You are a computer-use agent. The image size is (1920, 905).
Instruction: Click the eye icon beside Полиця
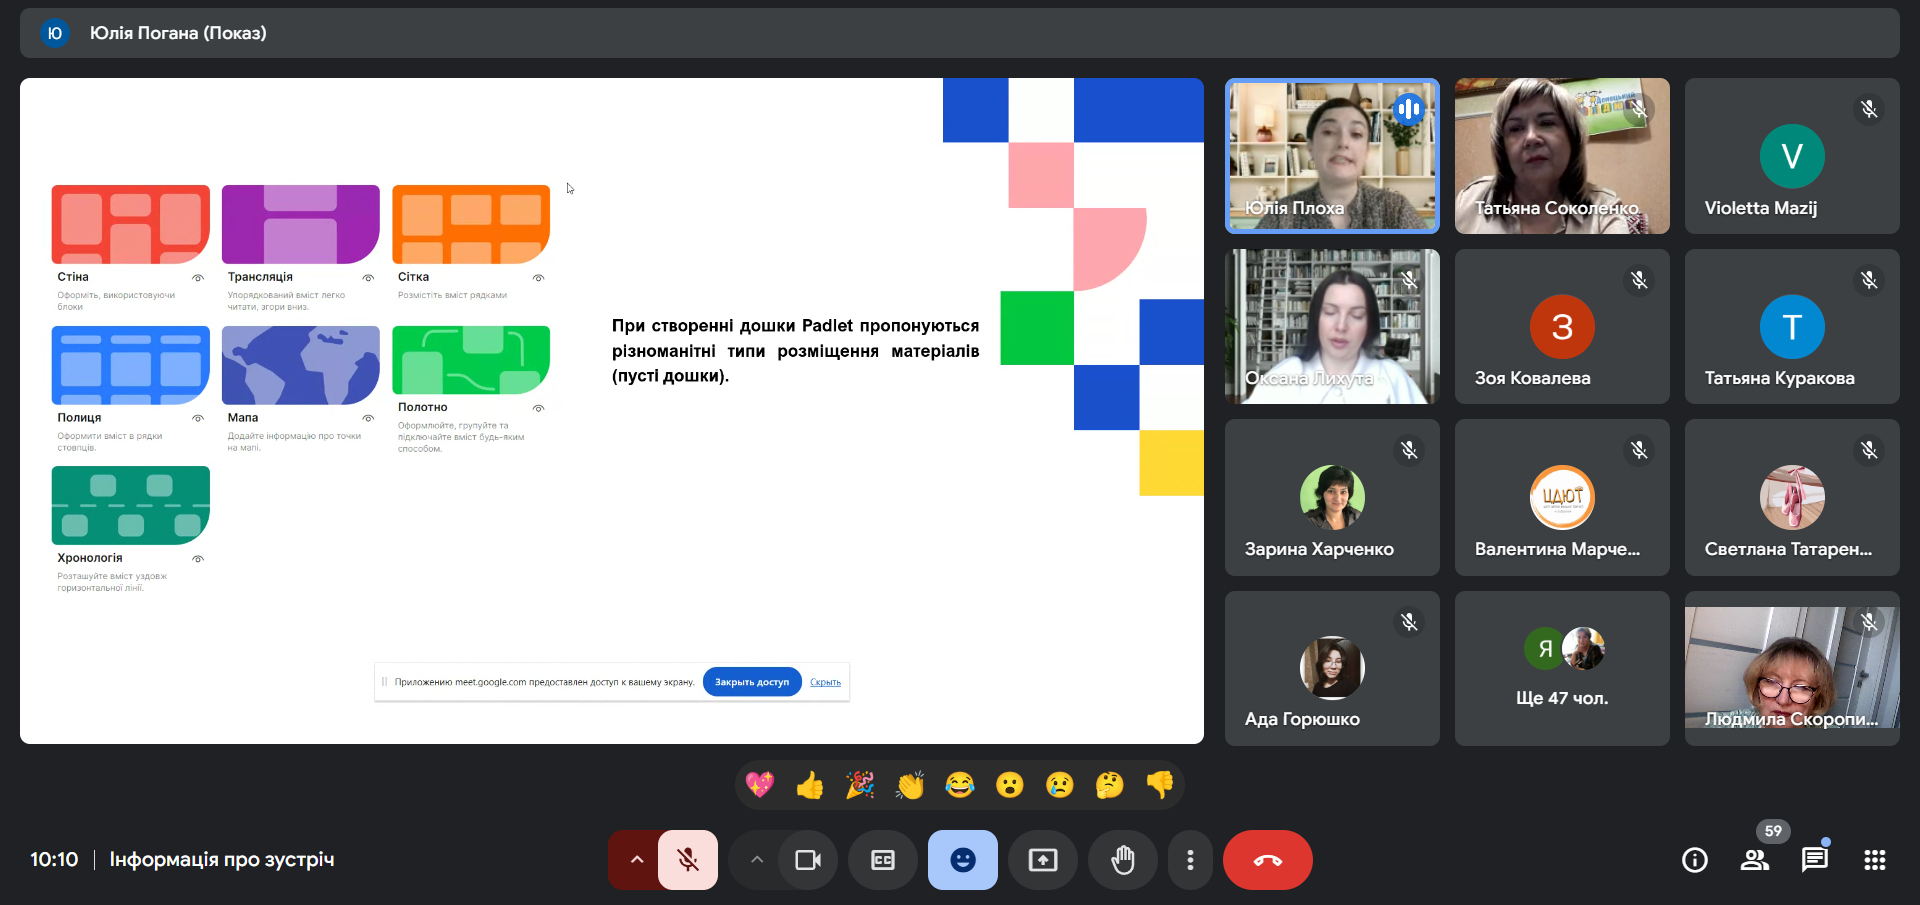pos(198,418)
